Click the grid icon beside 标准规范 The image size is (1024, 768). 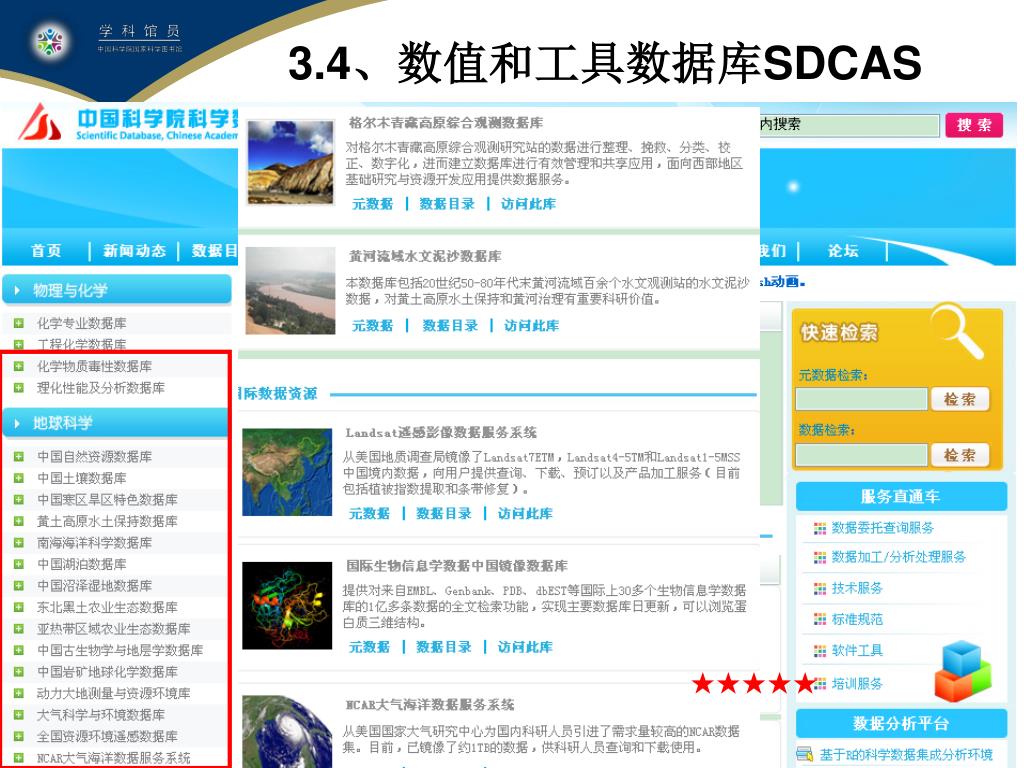[820, 619]
